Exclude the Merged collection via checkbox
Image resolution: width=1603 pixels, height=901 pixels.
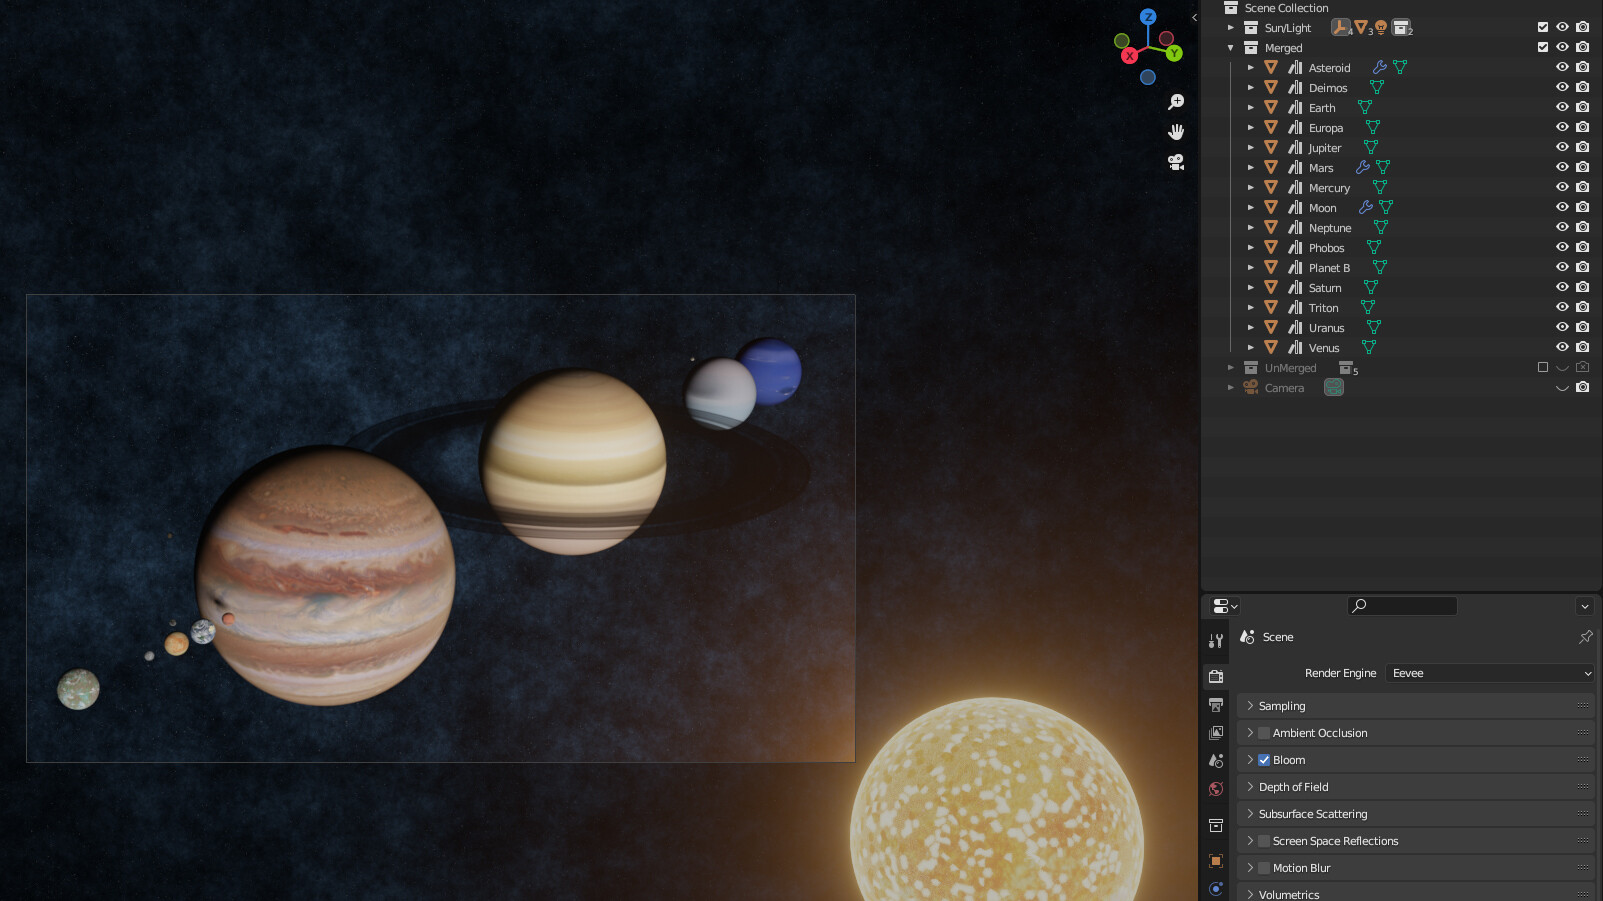1543,47
